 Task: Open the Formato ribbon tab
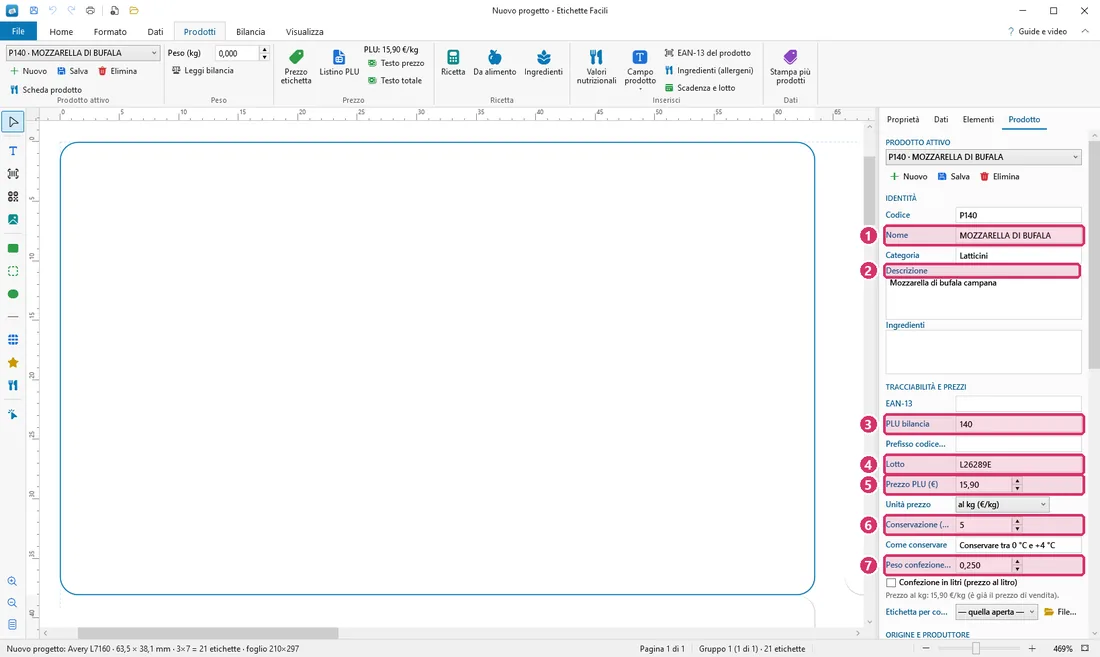tap(110, 32)
